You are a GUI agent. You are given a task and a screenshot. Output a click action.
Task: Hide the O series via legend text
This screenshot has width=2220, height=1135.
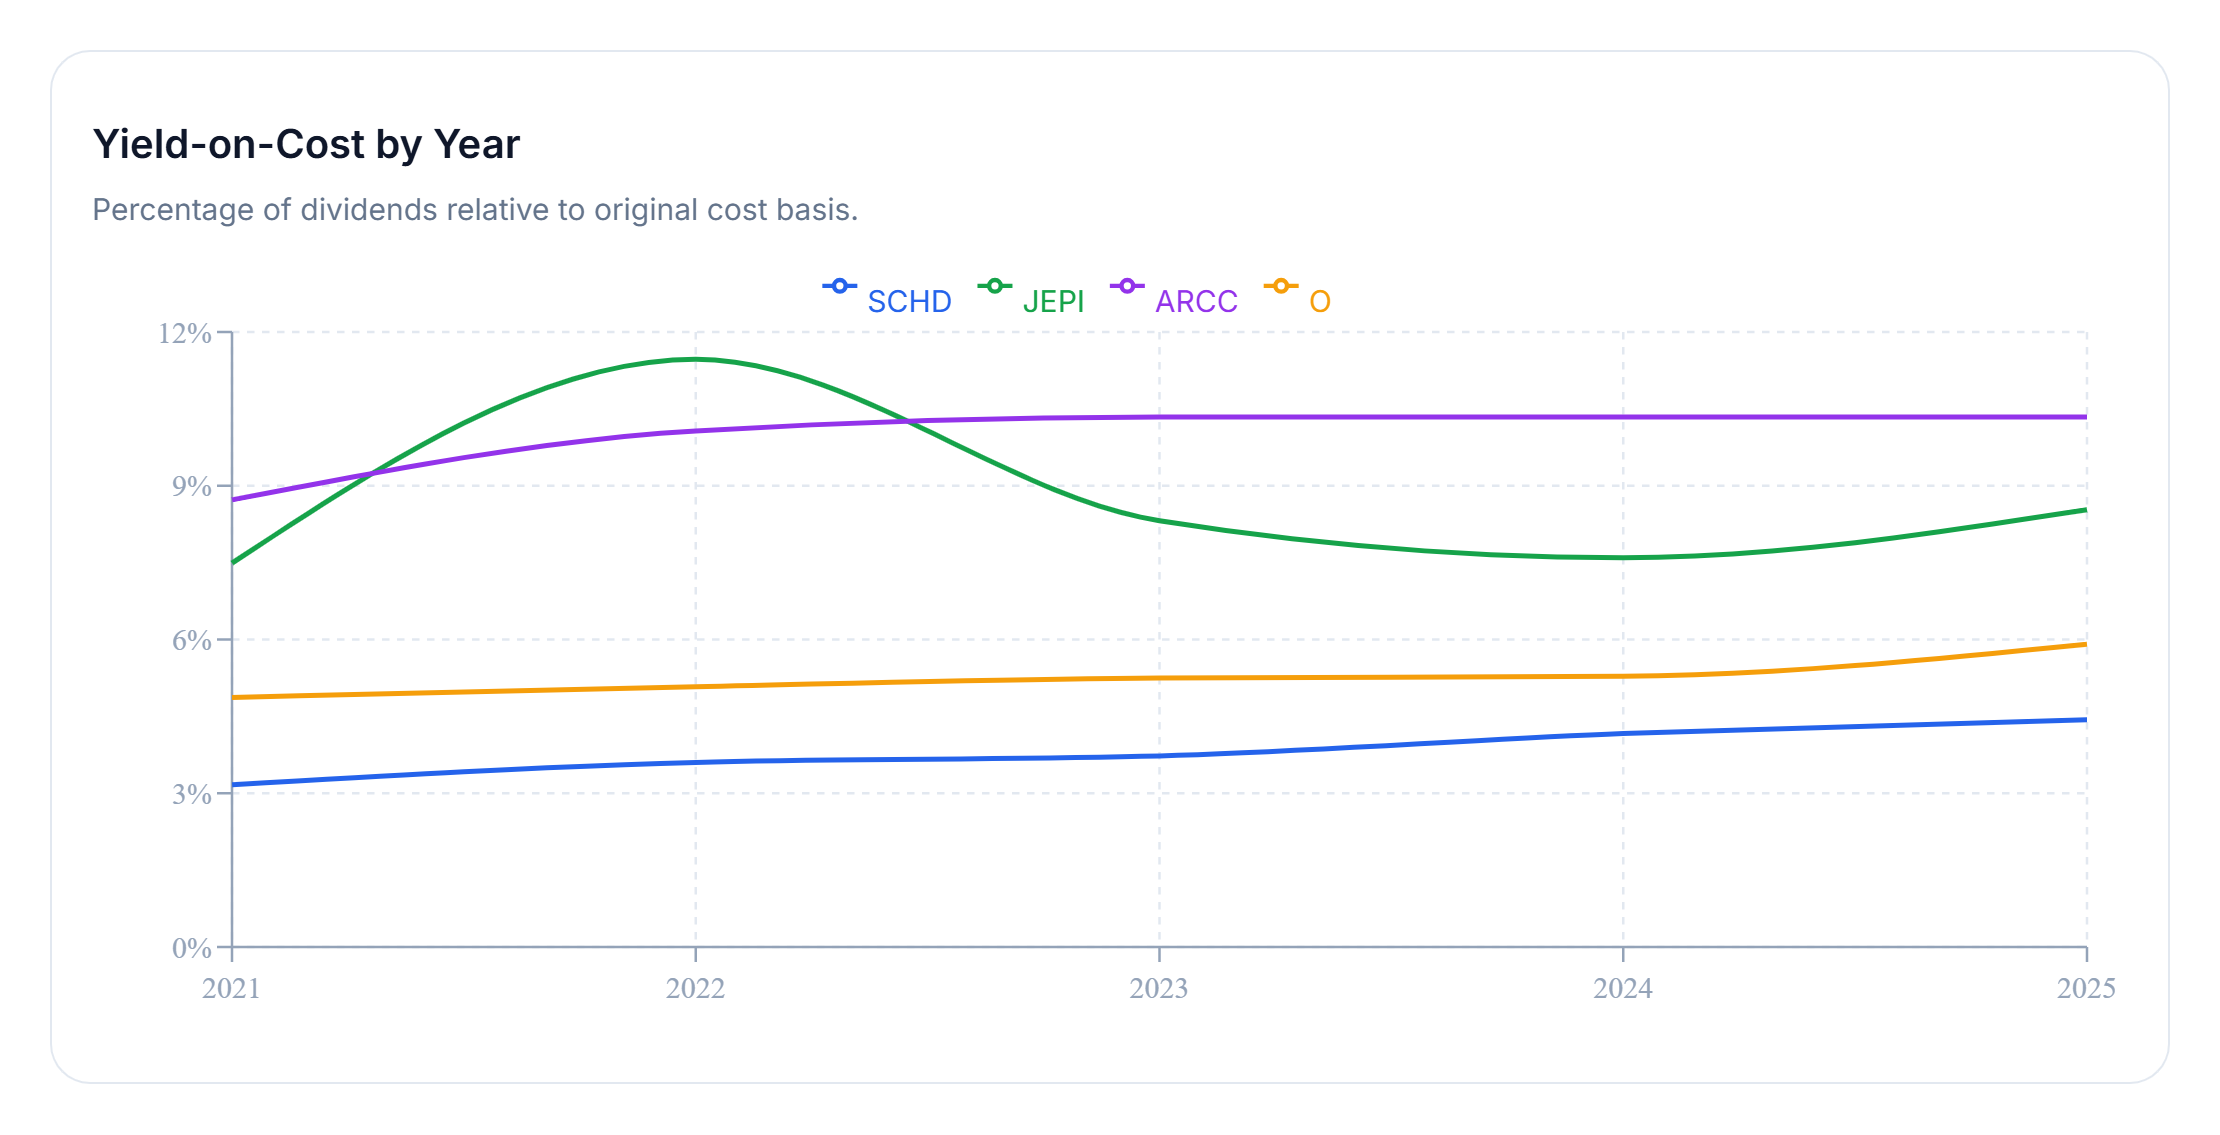pos(1320,301)
